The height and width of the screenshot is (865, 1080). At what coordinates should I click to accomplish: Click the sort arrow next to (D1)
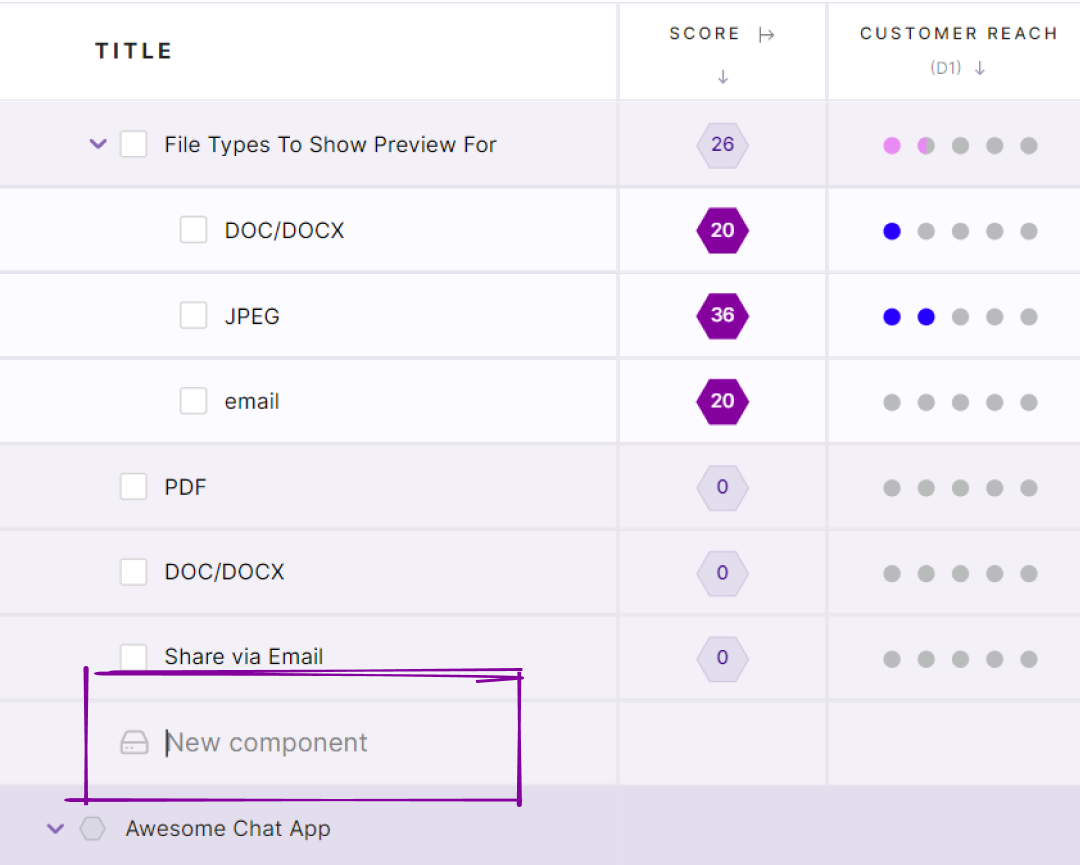coord(980,68)
